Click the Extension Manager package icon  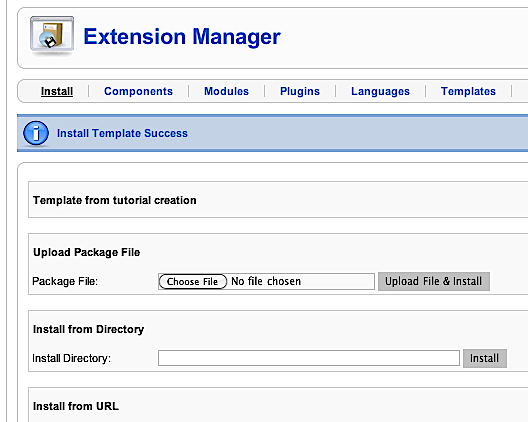52,35
